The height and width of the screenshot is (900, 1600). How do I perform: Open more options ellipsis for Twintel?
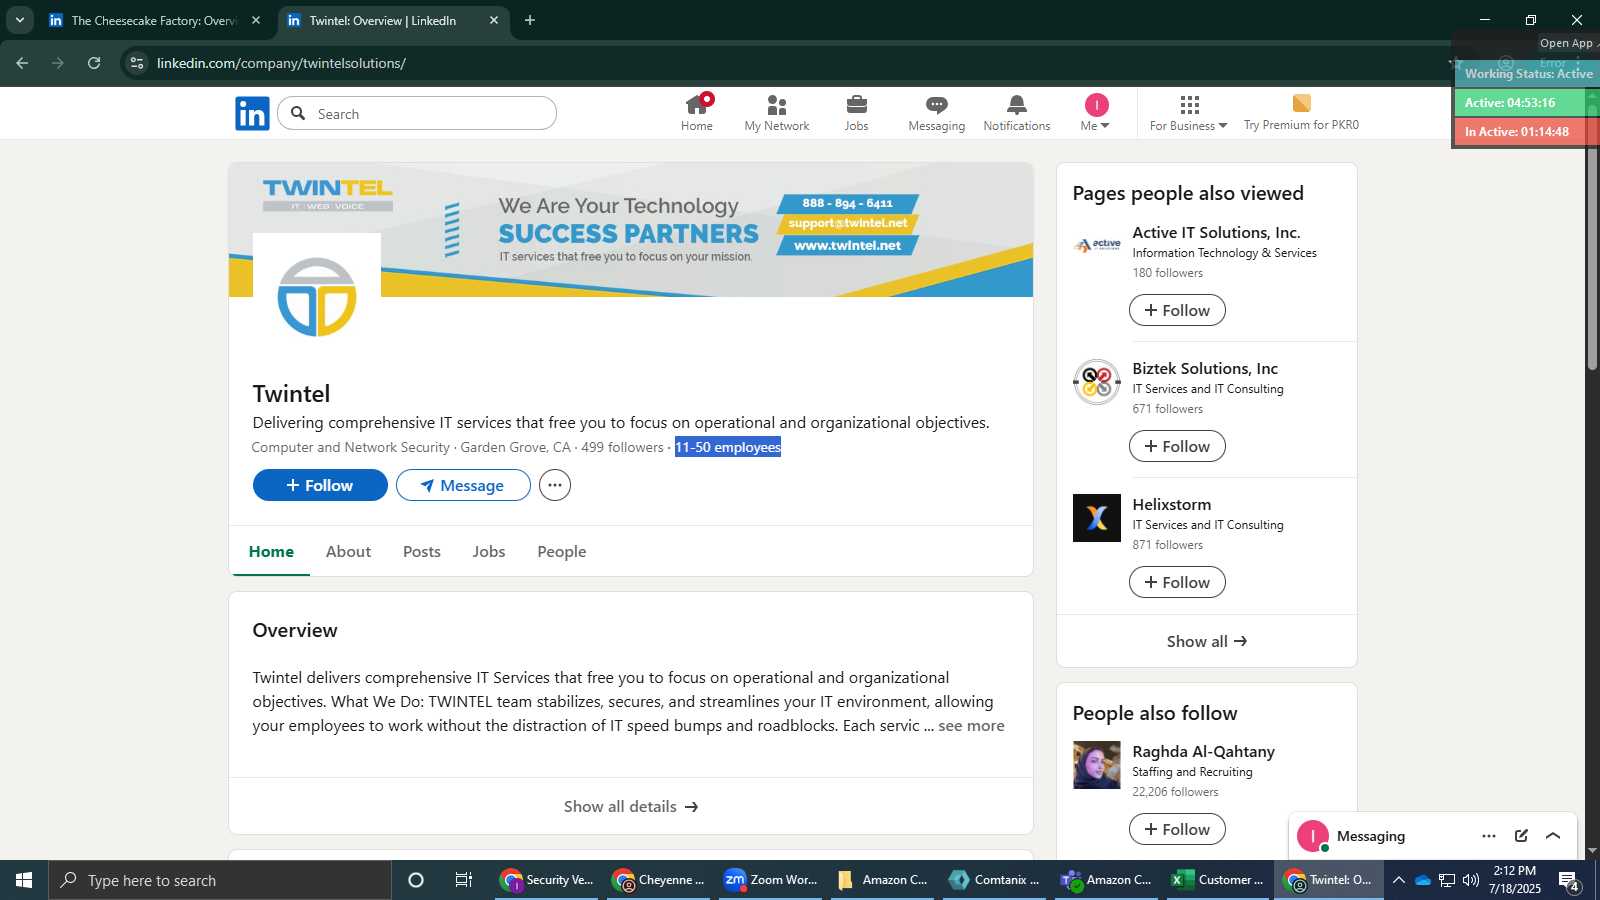coord(555,485)
